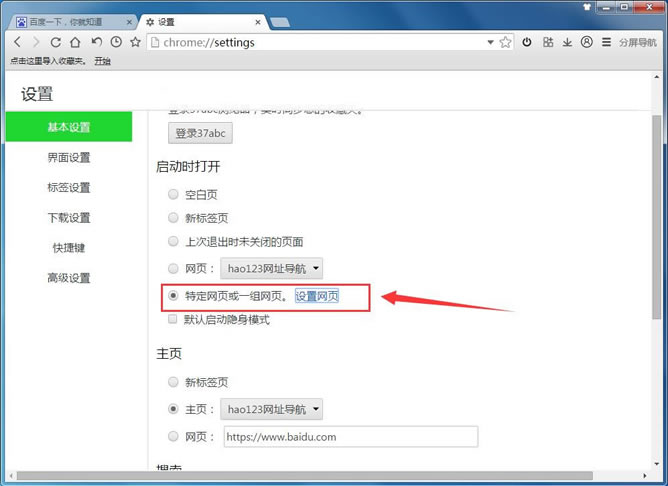This screenshot has width=668, height=486.
Task: Click the homepage URL field with https://www.baidu.com
Action: click(350, 437)
